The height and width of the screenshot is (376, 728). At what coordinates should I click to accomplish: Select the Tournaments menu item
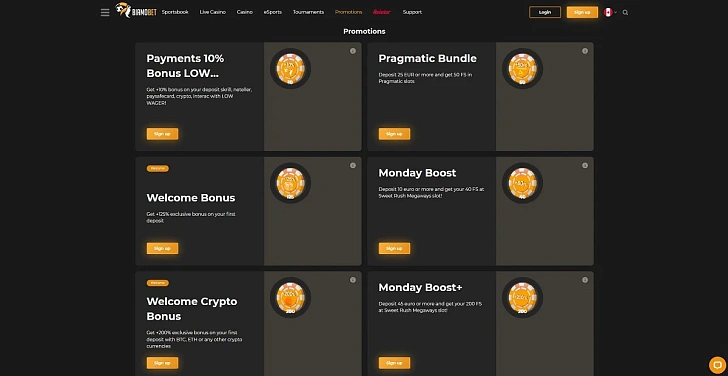tap(308, 12)
